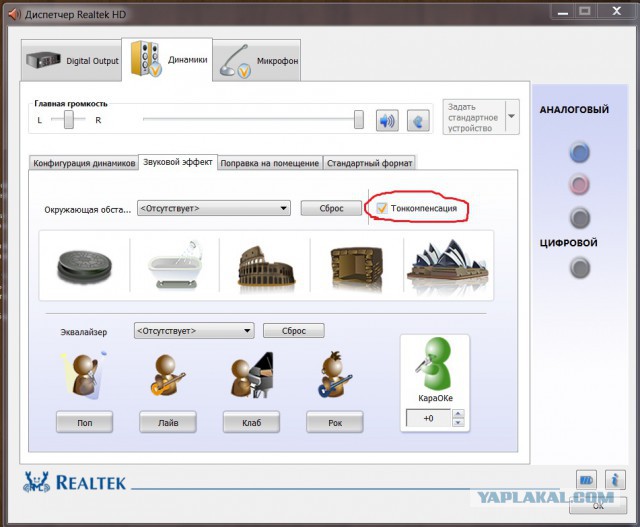Close the Диспетчер Realtek HD window

(616, 11)
